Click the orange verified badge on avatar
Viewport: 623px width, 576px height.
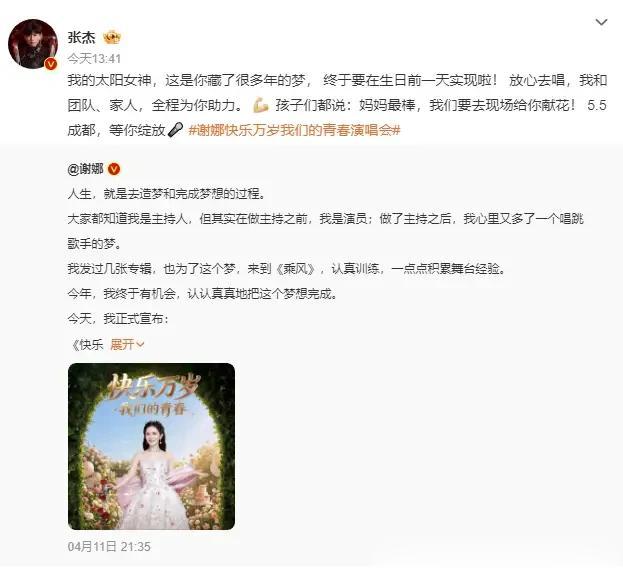[x=51, y=64]
